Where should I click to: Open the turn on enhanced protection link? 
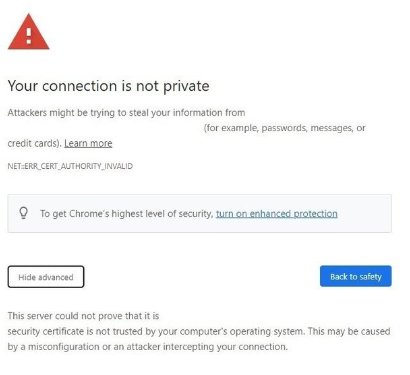coord(277,214)
